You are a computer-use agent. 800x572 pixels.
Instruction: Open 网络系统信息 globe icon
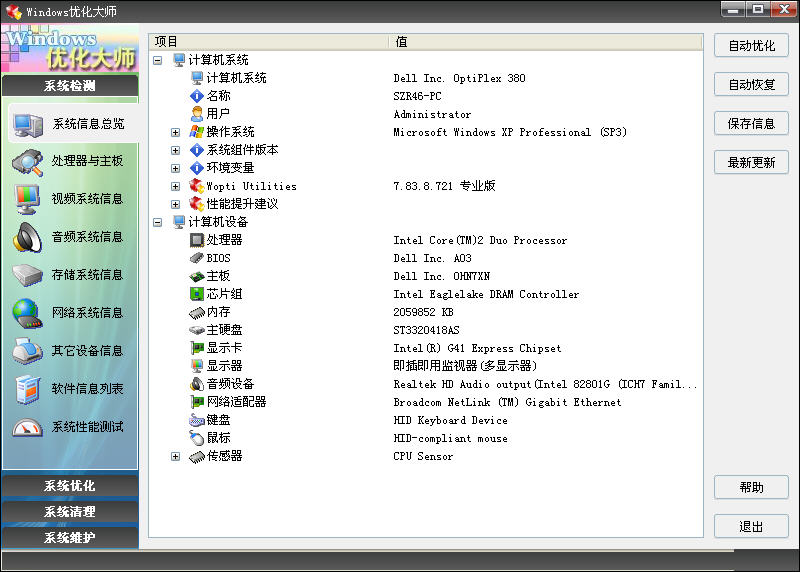click(27, 313)
